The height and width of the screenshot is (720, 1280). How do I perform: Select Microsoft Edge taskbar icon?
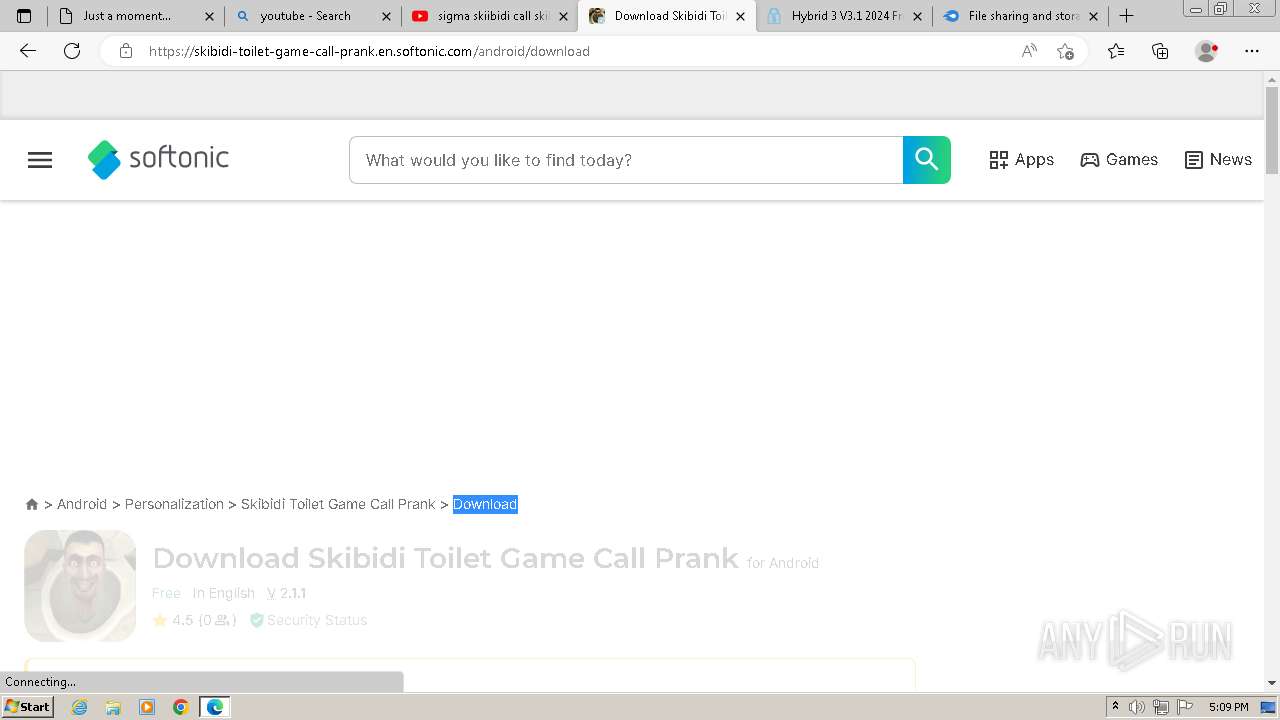coord(214,707)
